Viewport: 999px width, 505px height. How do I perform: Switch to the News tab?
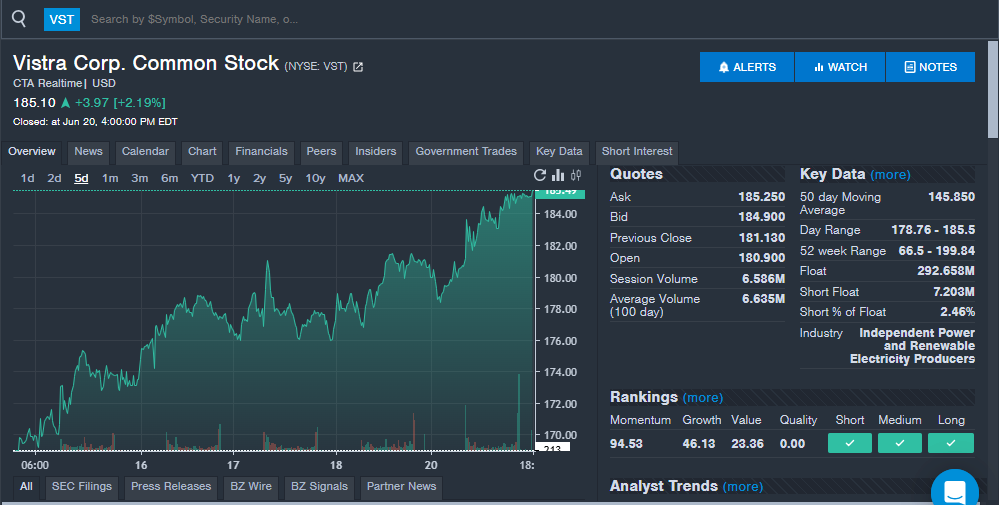[x=88, y=152]
